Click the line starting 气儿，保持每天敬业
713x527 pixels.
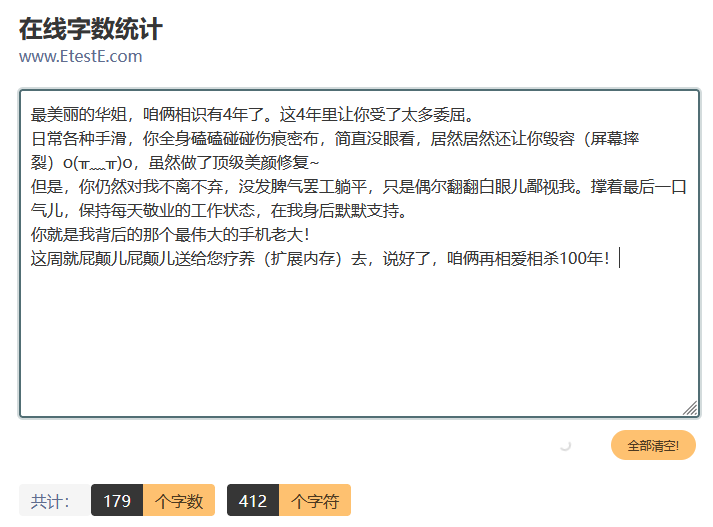pyautogui.click(x=219, y=211)
